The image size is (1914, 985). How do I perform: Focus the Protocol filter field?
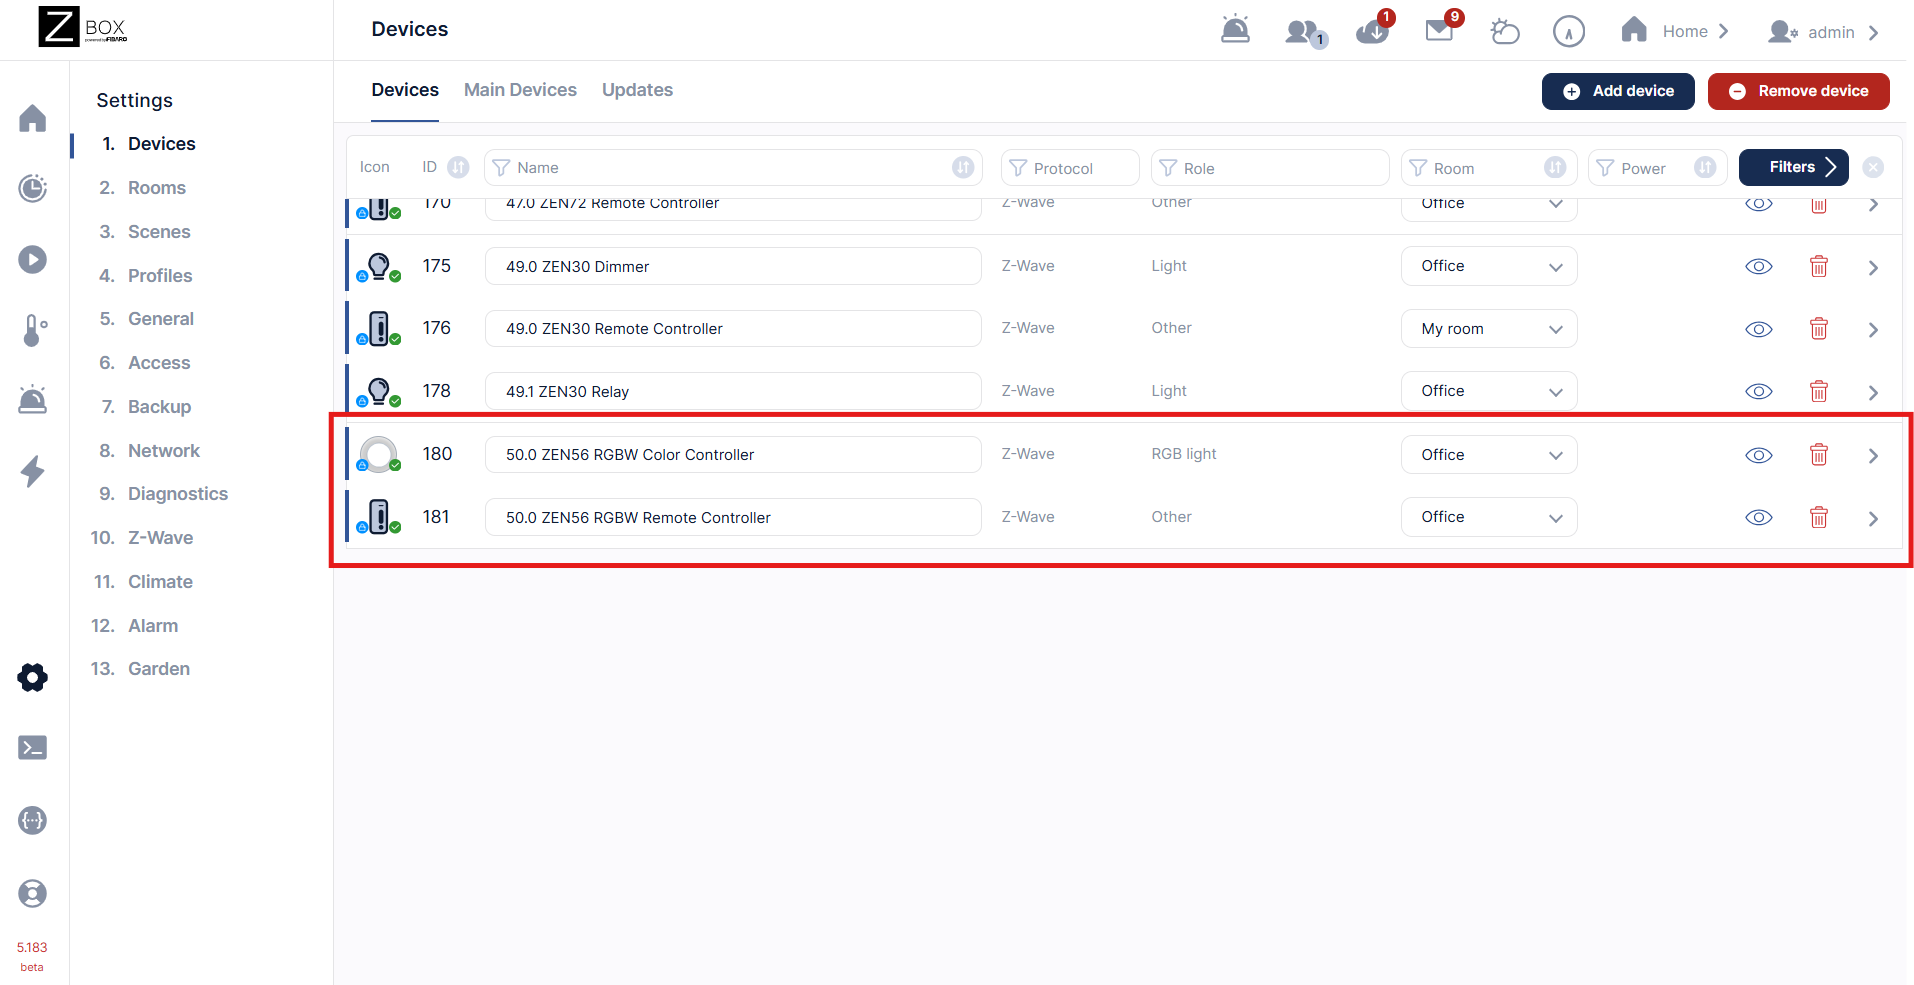pos(1070,168)
